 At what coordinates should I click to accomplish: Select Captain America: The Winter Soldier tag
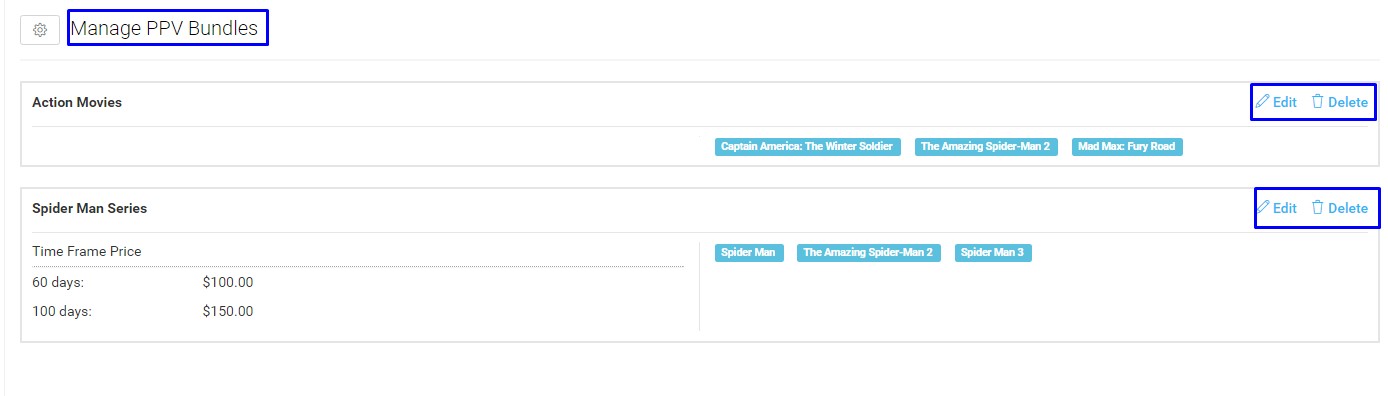807,147
